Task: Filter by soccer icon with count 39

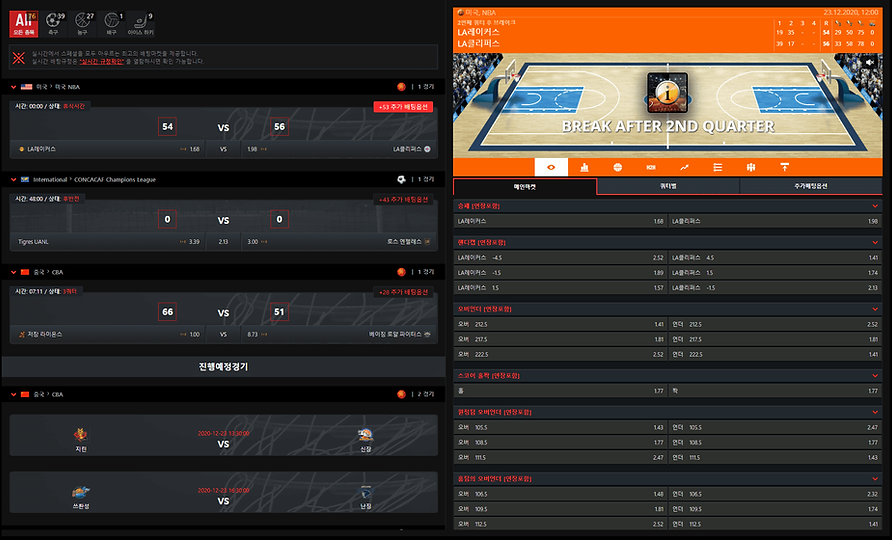Action: click(x=53, y=24)
